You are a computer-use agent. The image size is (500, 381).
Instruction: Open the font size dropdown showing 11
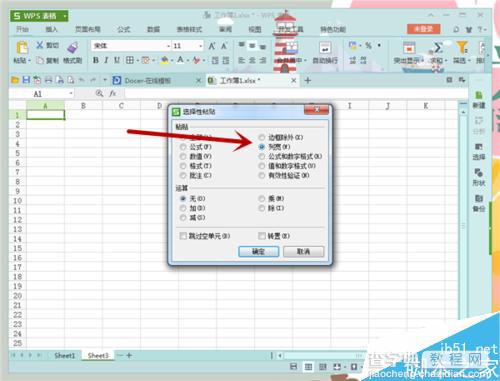[201, 46]
